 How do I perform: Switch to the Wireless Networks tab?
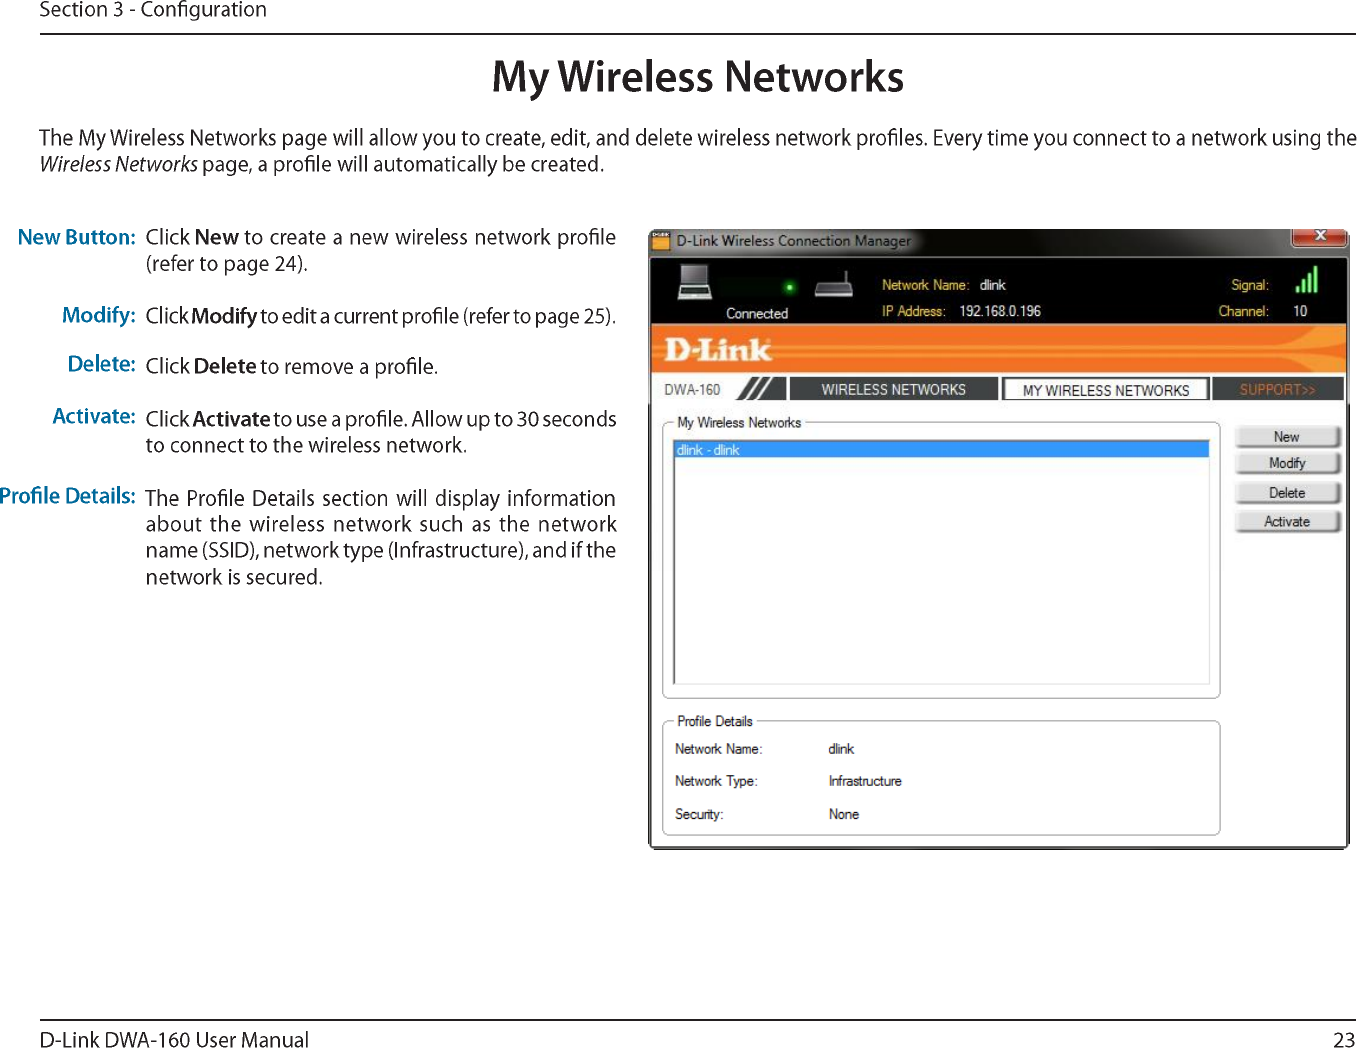tap(893, 389)
